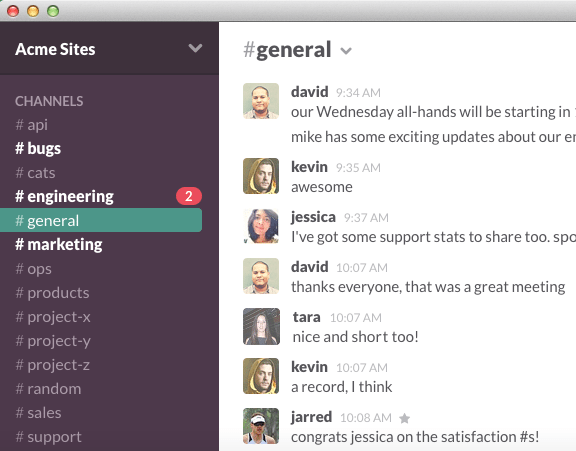Expand the #general channel dropdown arrow
The width and height of the screenshot is (576, 451).
(x=346, y=51)
